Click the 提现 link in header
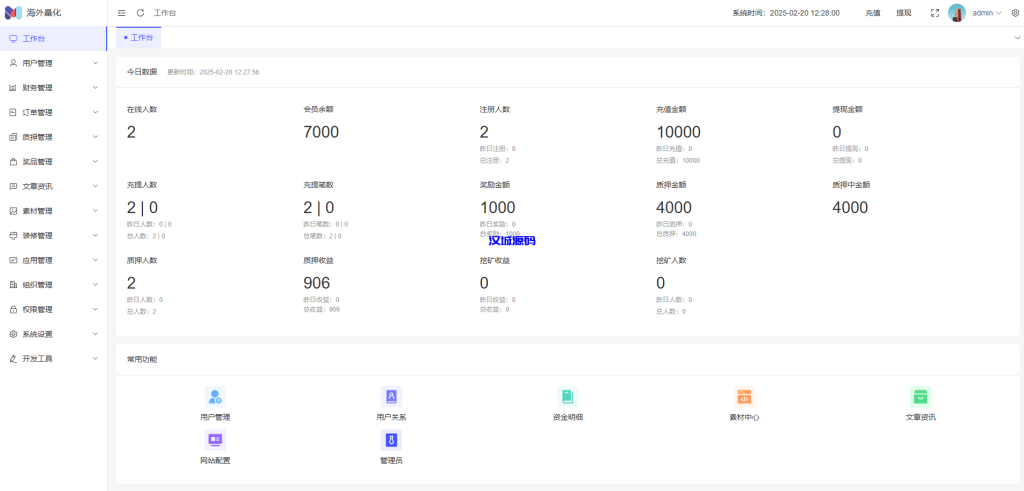The image size is (1024, 491). point(903,13)
